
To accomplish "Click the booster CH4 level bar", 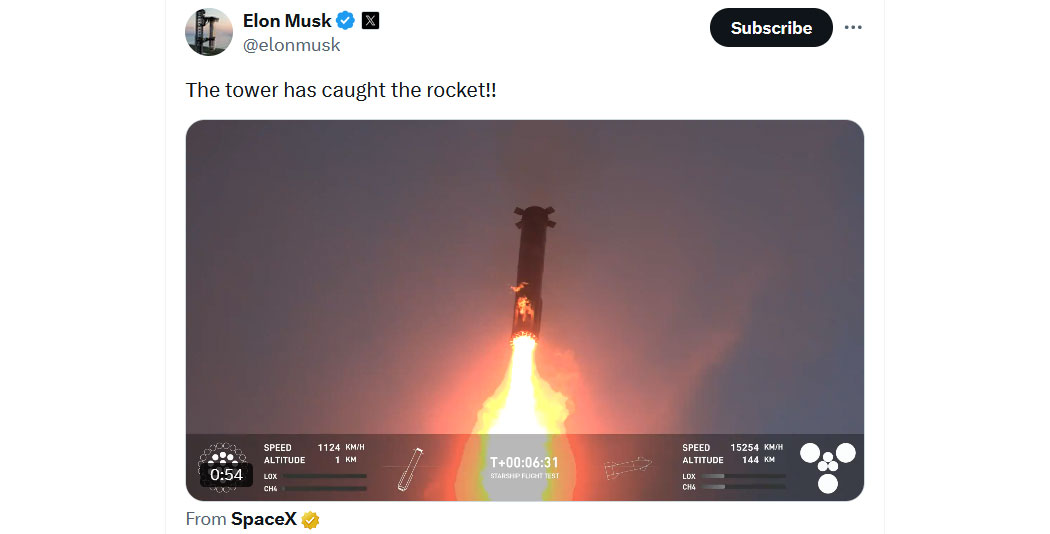I will click(325, 488).
